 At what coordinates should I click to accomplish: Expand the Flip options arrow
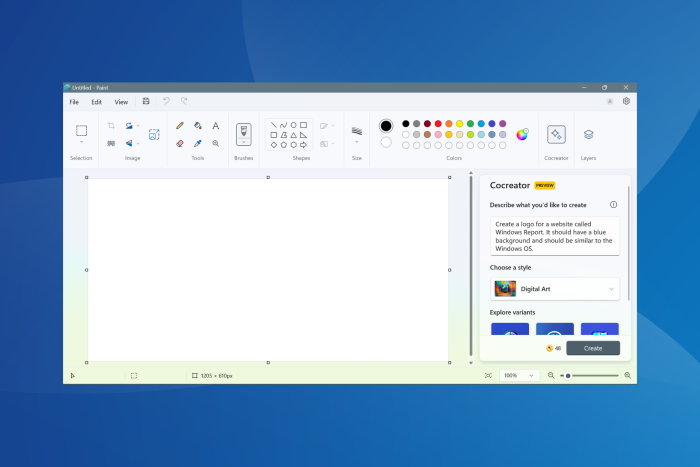138,143
